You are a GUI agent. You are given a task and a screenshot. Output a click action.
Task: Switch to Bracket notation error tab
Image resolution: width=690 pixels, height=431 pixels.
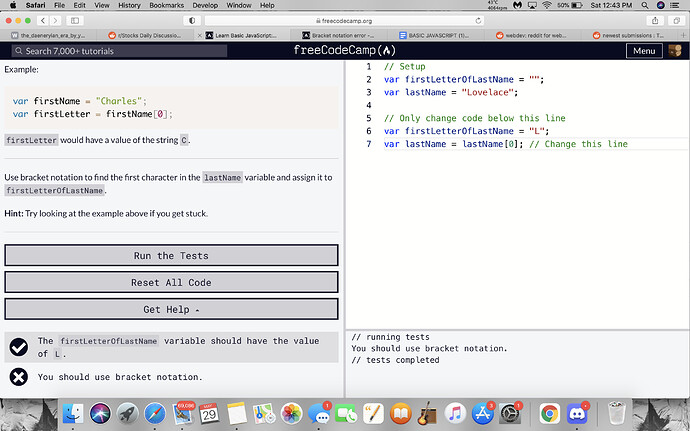point(339,35)
